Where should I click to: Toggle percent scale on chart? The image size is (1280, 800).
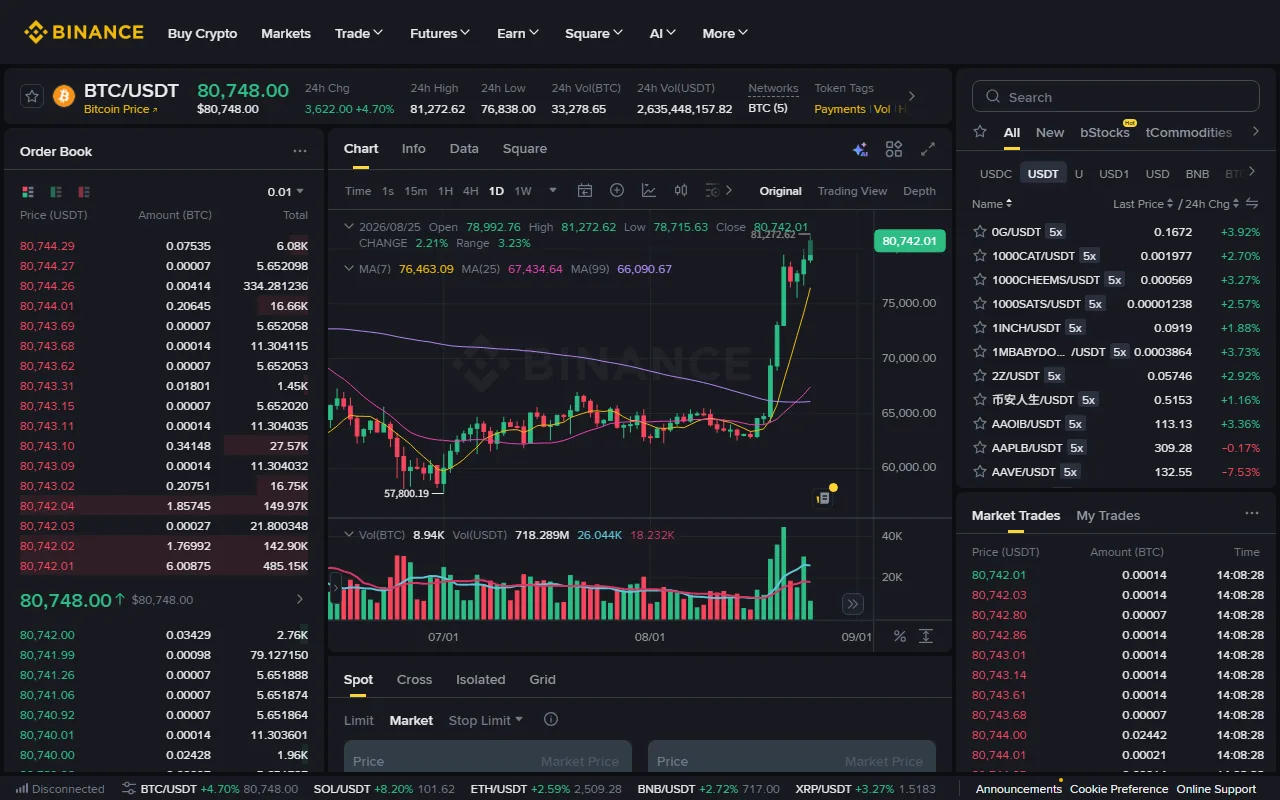[x=899, y=636]
